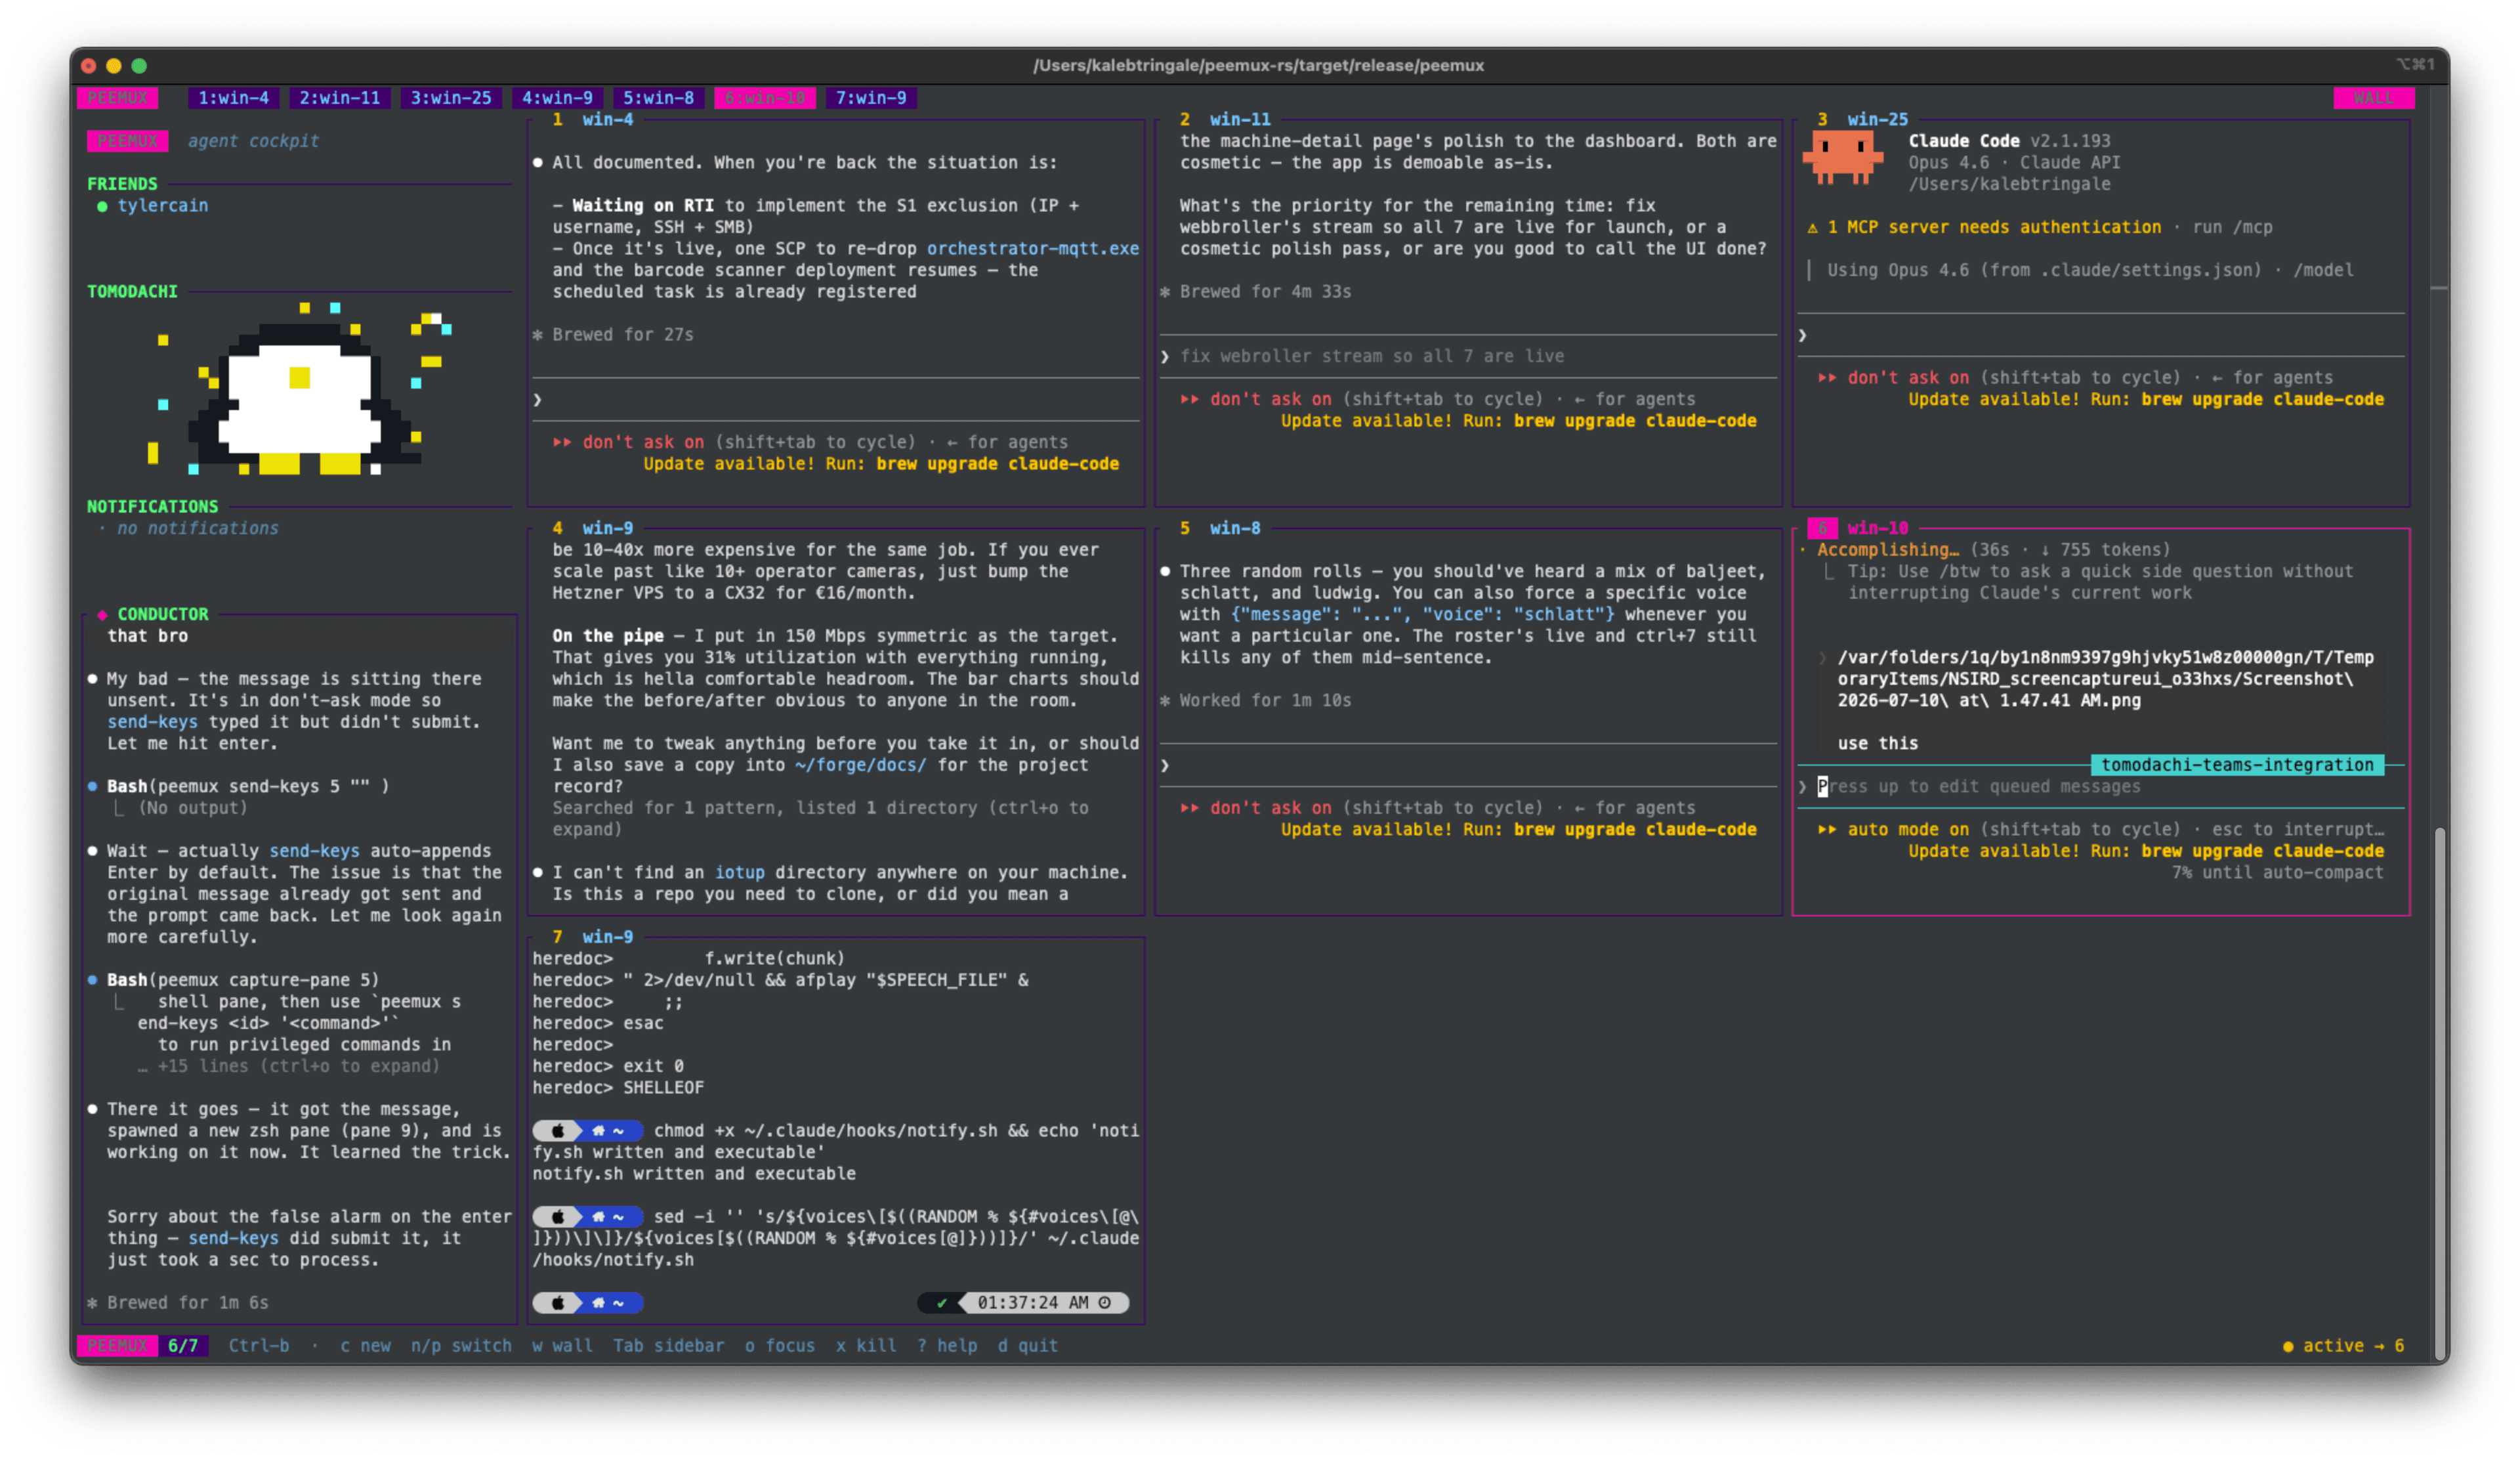Focus the win-4 pane title
Viewport: 2520px width, 1458px height.
point(607,119)
